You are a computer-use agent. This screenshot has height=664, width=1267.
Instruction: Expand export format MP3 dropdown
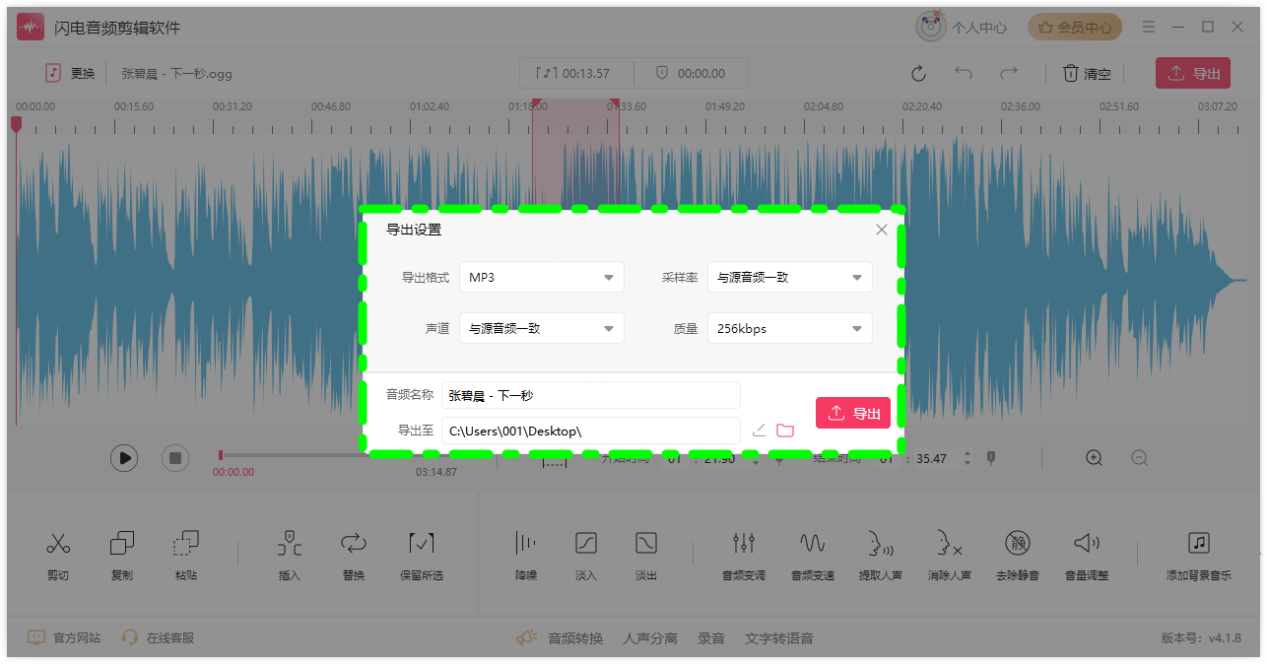tap(541, 277)
